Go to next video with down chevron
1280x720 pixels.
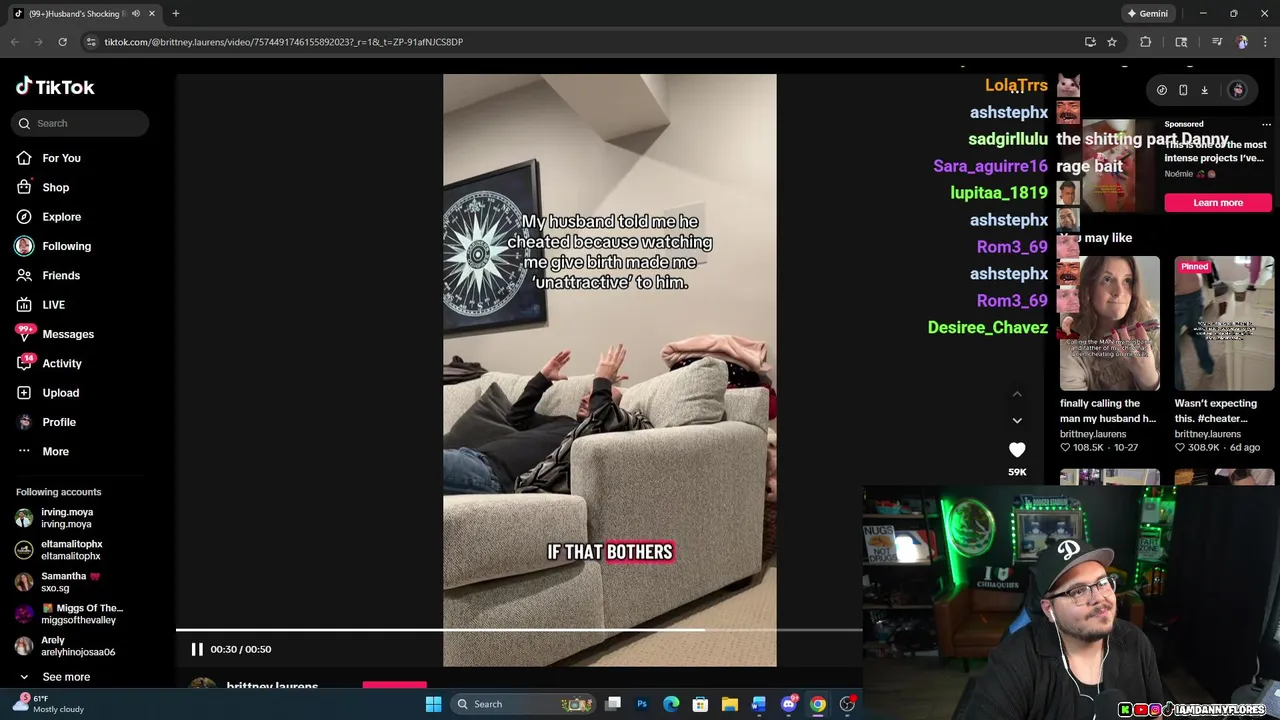click(1017, 420)
